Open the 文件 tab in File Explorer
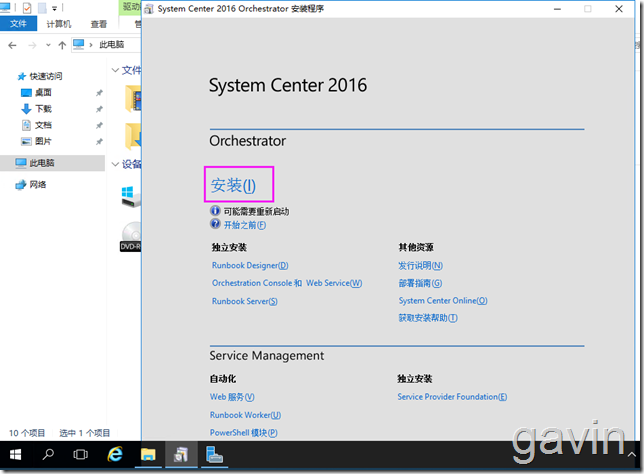This screenshot has height=474, width=644. pyautogui.click(x=18, y=24)
